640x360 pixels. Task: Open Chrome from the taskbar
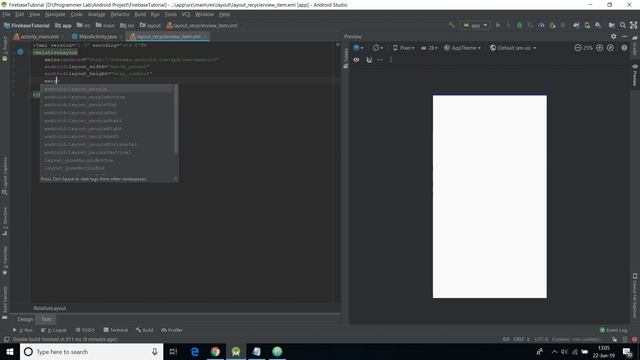tap(215, 351)
